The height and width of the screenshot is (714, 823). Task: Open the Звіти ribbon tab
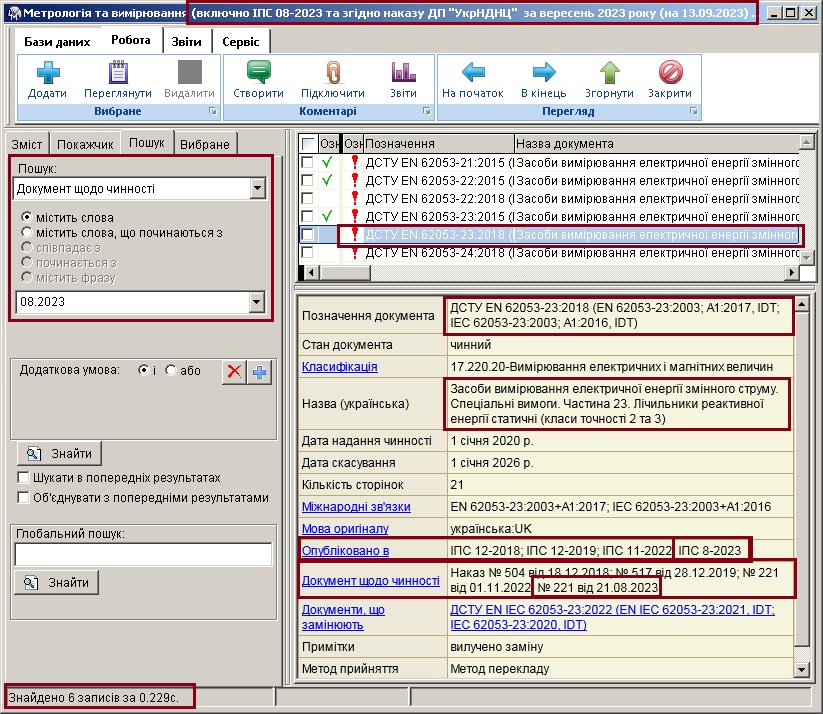[186, 41]
